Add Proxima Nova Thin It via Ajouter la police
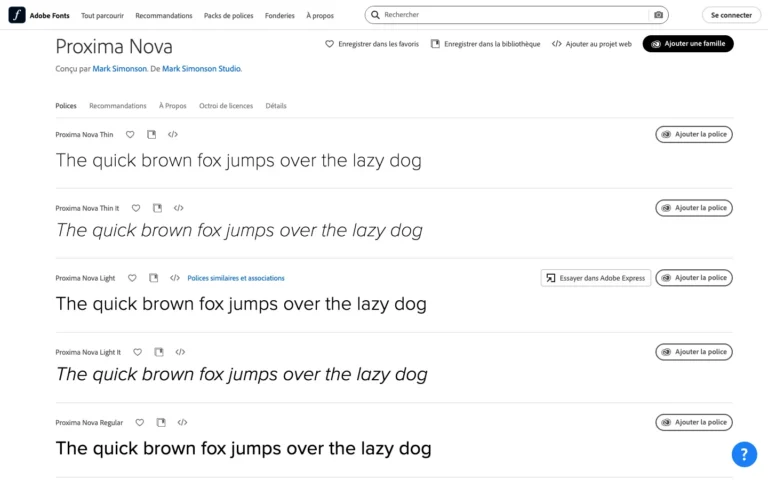The height and width of the screenshot is (480, 768). 694,208
